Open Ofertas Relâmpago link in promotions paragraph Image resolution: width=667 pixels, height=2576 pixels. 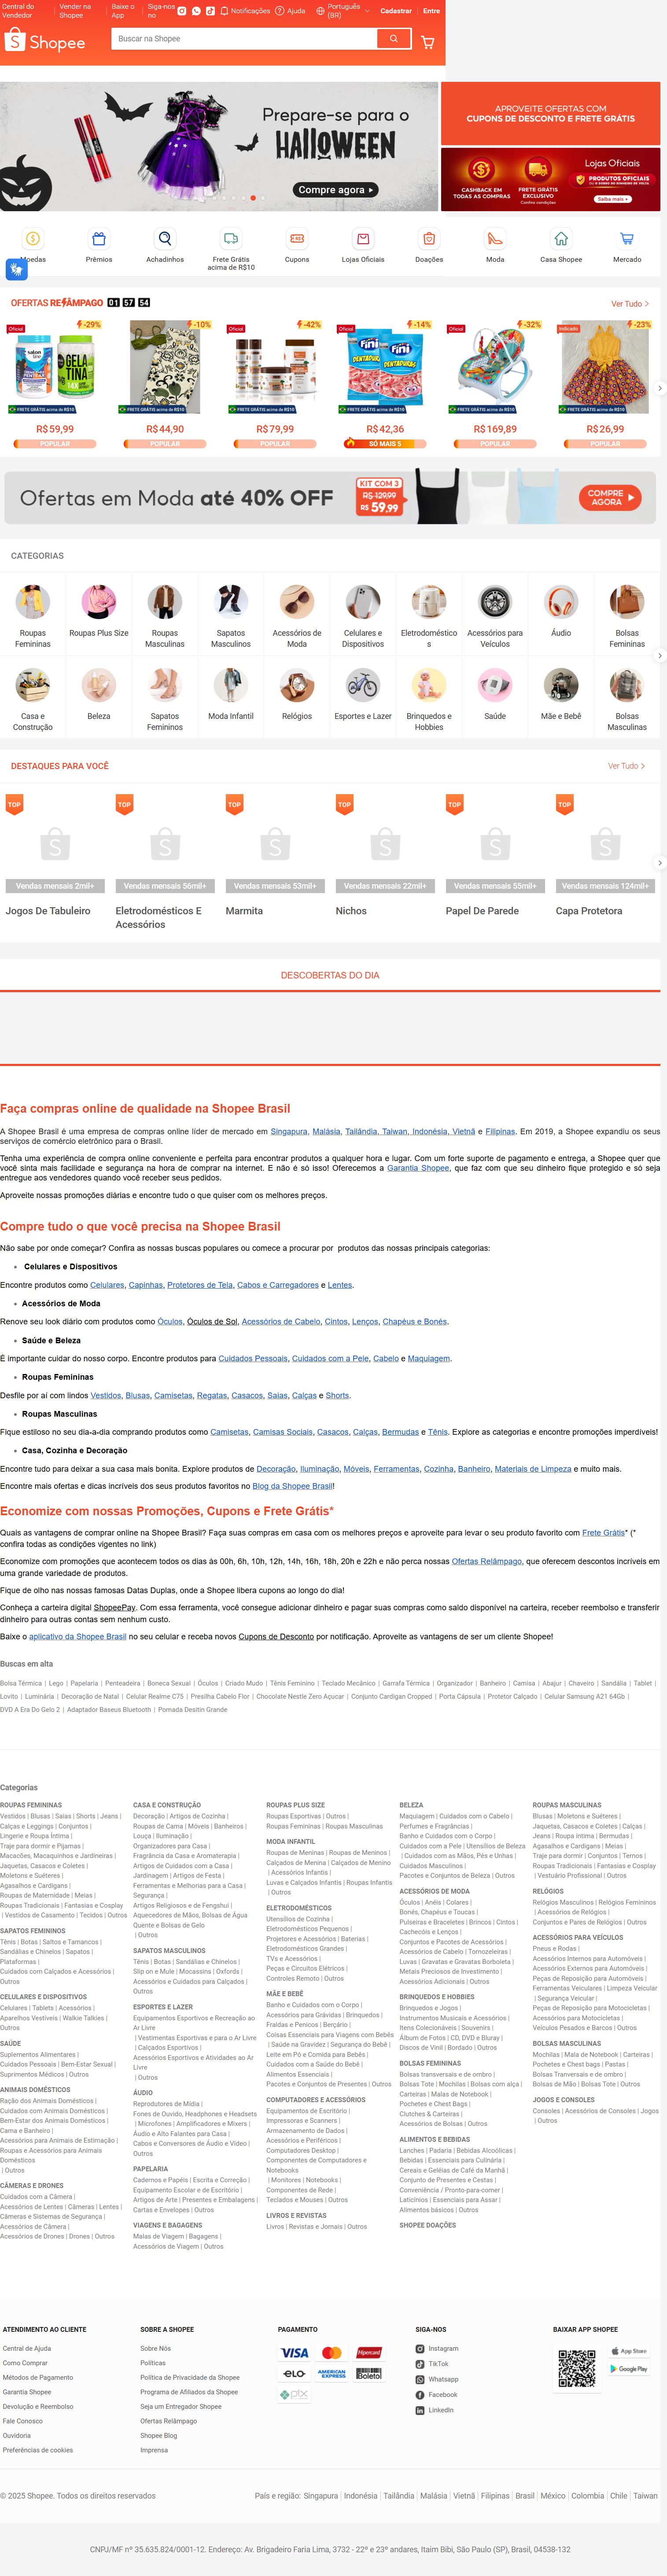coord(486,1561)
